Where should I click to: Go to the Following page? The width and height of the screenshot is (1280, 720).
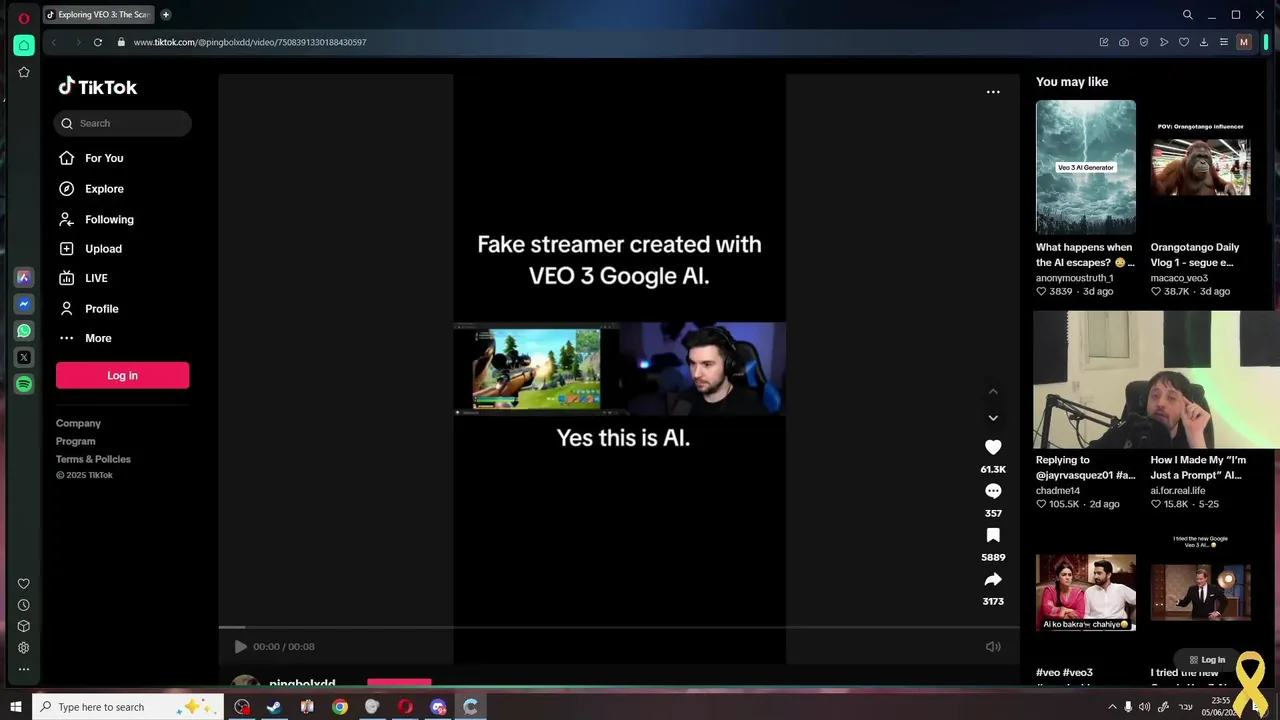pyautogui.click(x=109, y=219)
